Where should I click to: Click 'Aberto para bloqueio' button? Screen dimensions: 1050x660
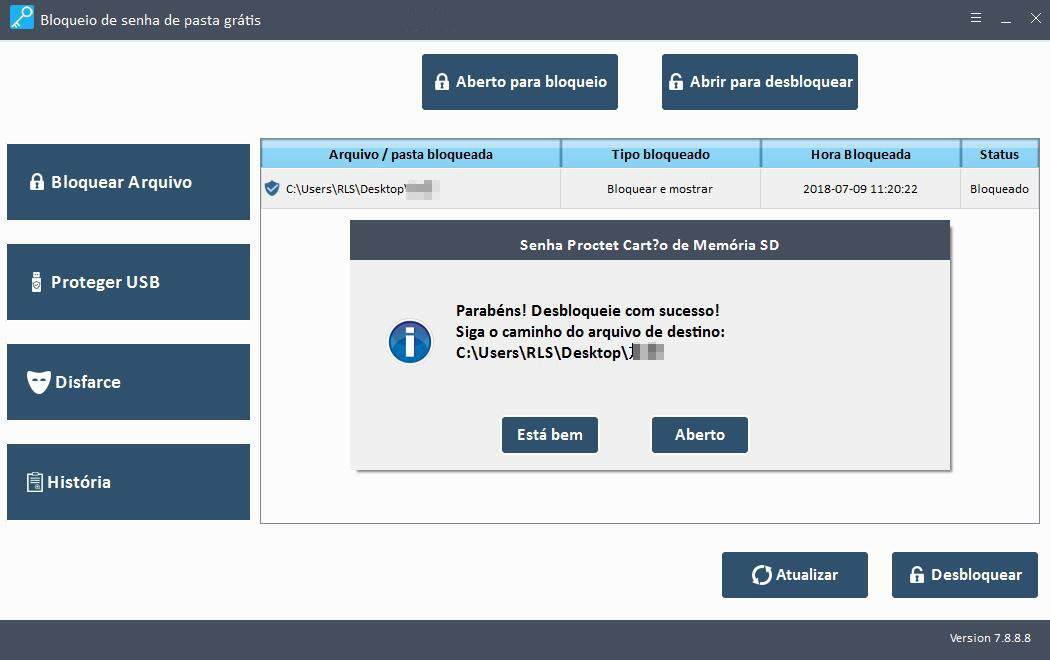click(x=520, y=82)
